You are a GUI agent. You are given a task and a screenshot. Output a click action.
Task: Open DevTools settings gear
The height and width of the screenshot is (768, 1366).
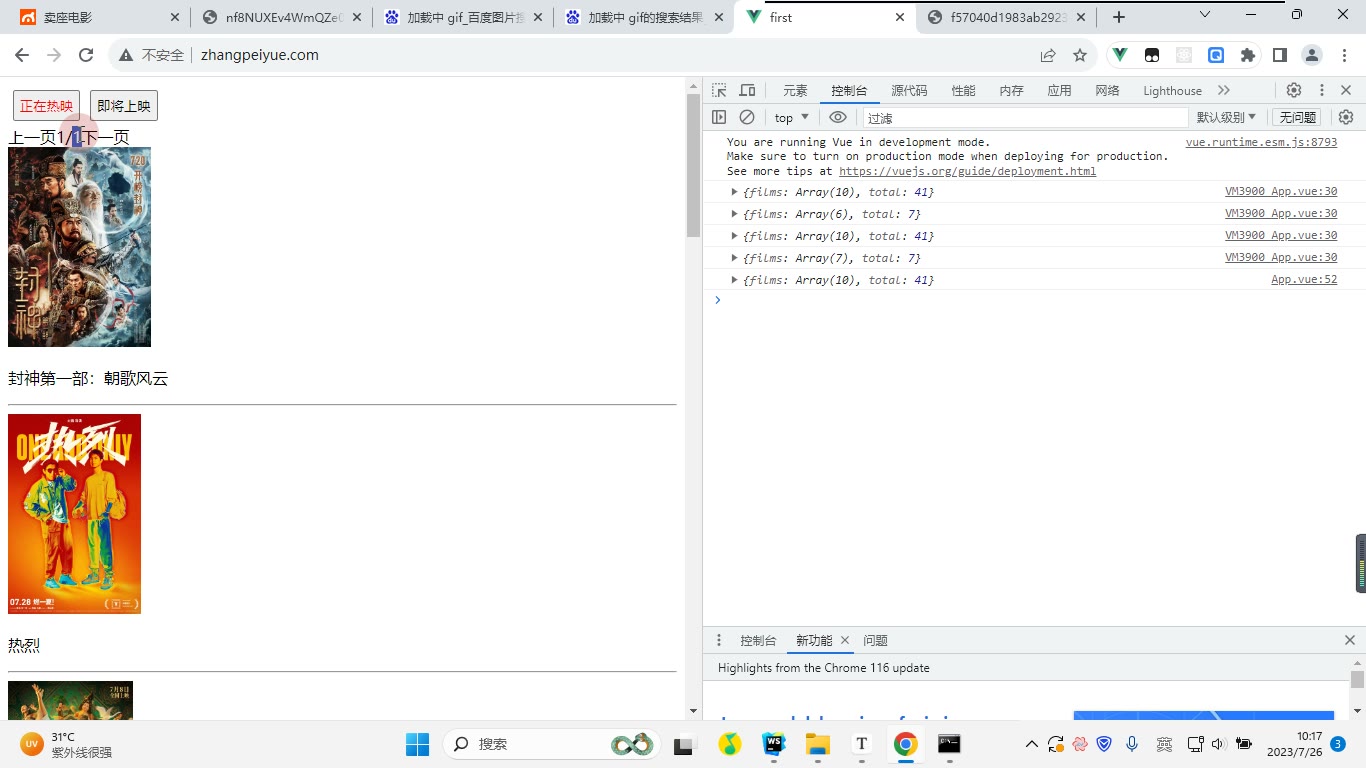[x=1294, y=90]
